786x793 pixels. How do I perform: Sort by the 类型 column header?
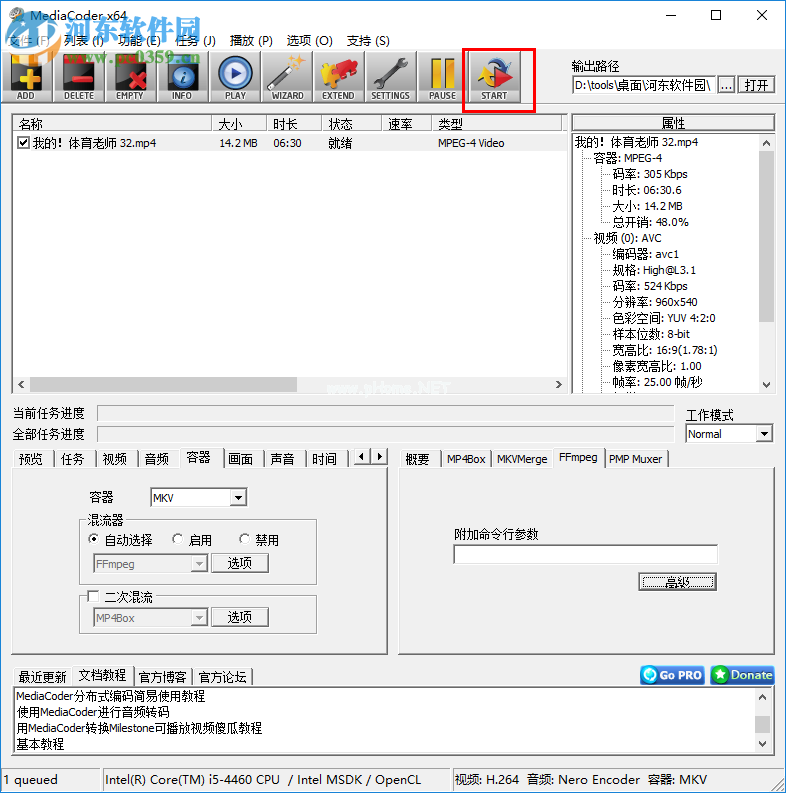[x=497, y=124]
